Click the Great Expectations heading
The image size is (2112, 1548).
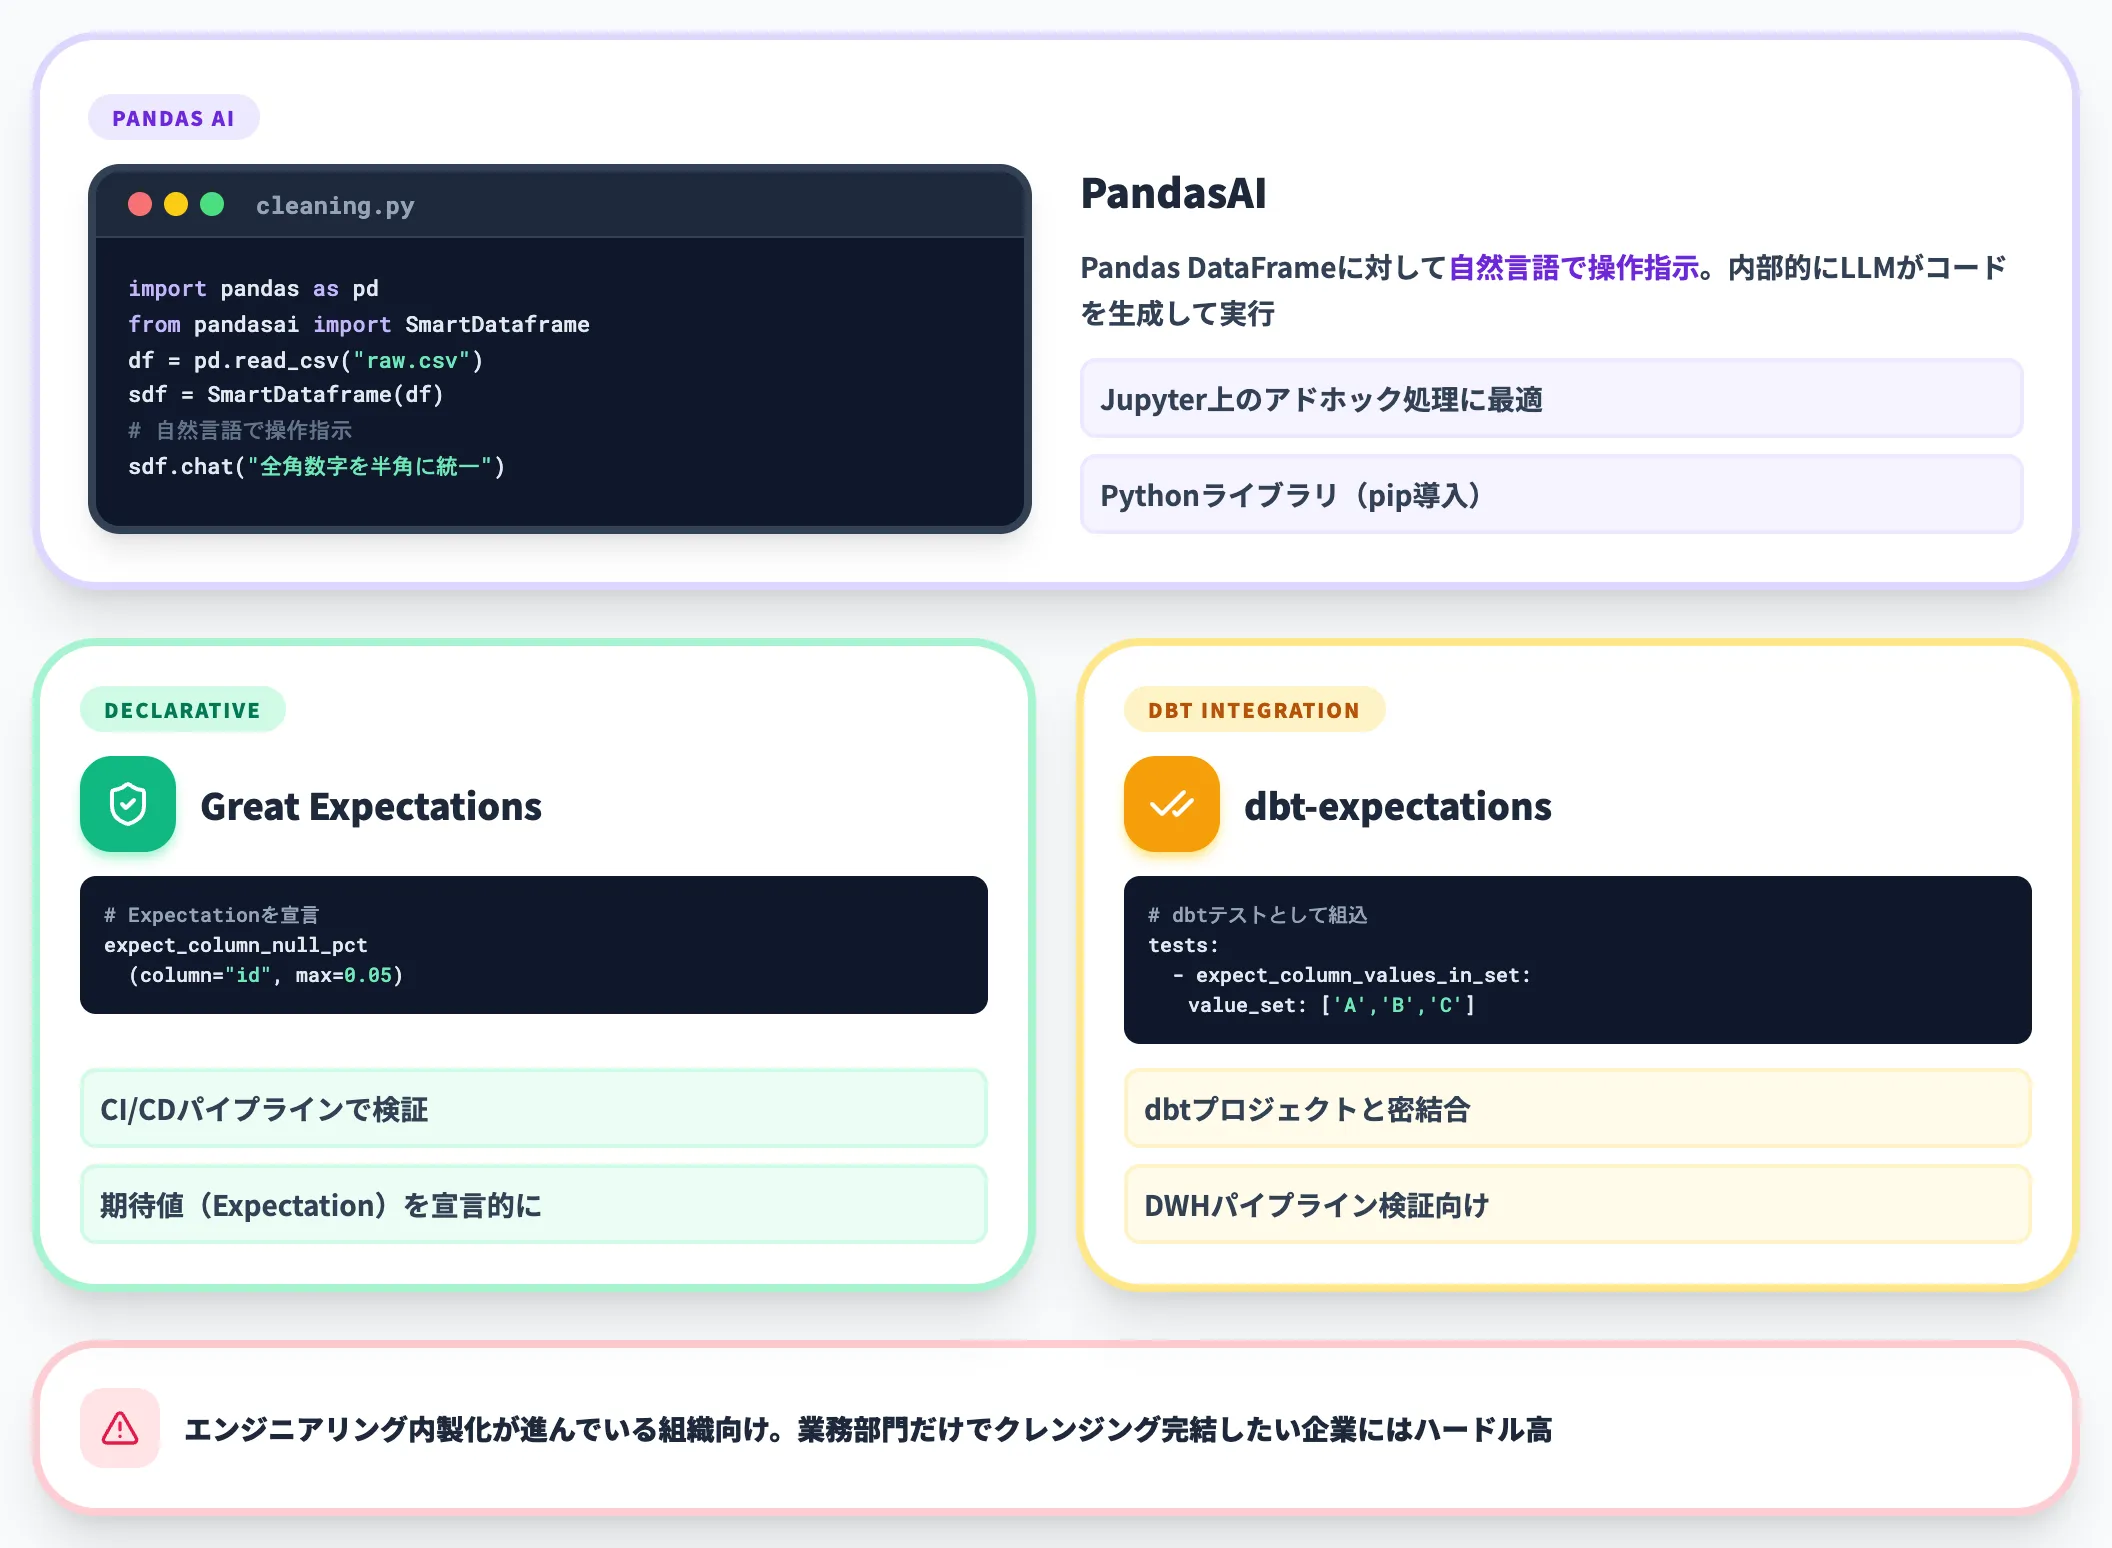(371, 806)
